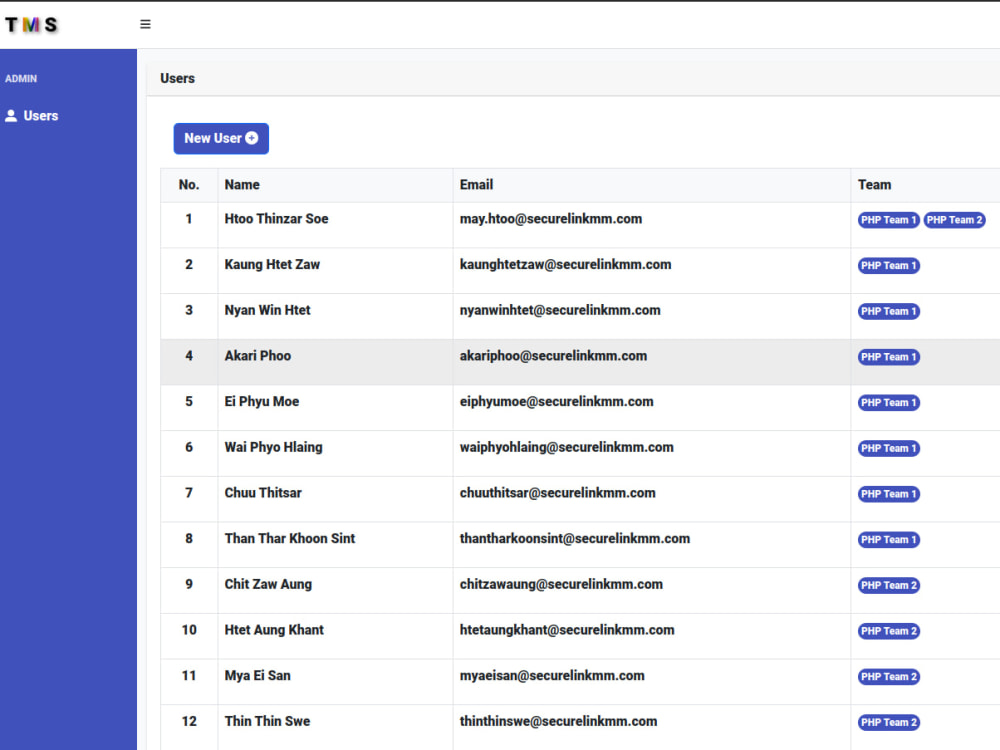This screenshot has height=750, width=1000.
Task: Select the PHP Team 2 badge for Chit Zaw Aung
Action: point(888,585)
